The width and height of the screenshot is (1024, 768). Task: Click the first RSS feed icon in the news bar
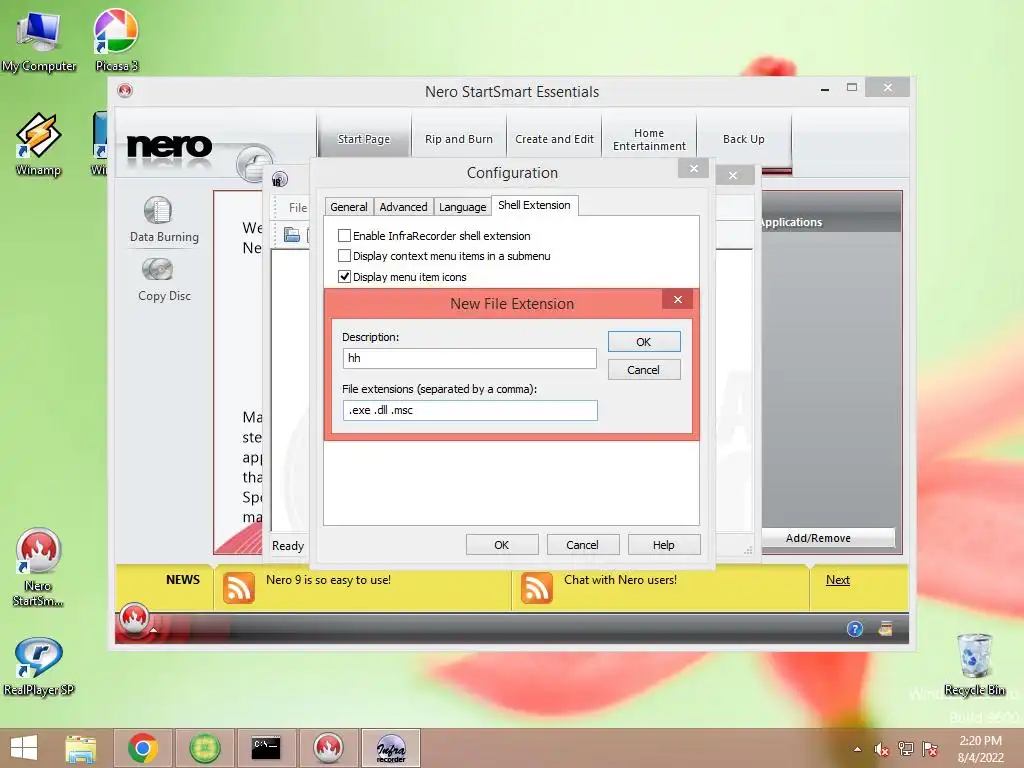(x=238, y=588)
